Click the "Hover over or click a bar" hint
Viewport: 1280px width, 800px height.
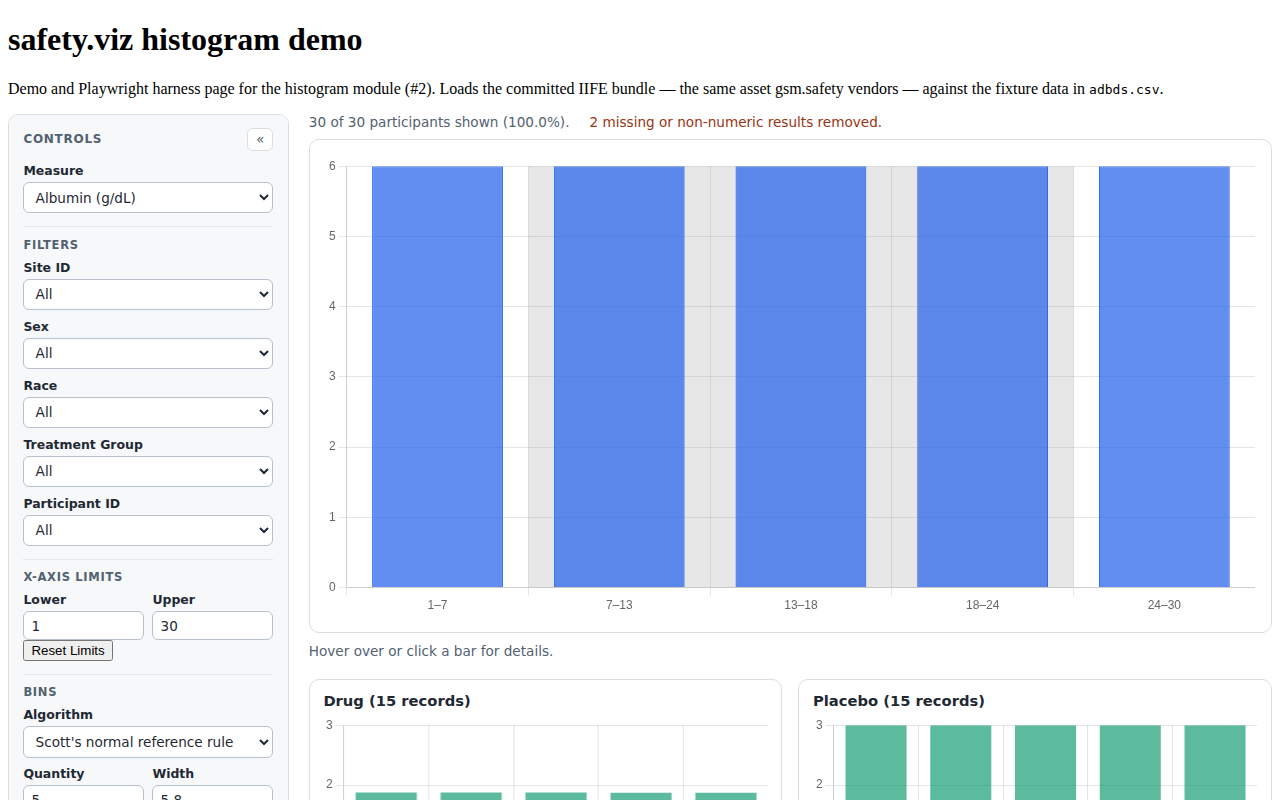click(x=431, y=651)
